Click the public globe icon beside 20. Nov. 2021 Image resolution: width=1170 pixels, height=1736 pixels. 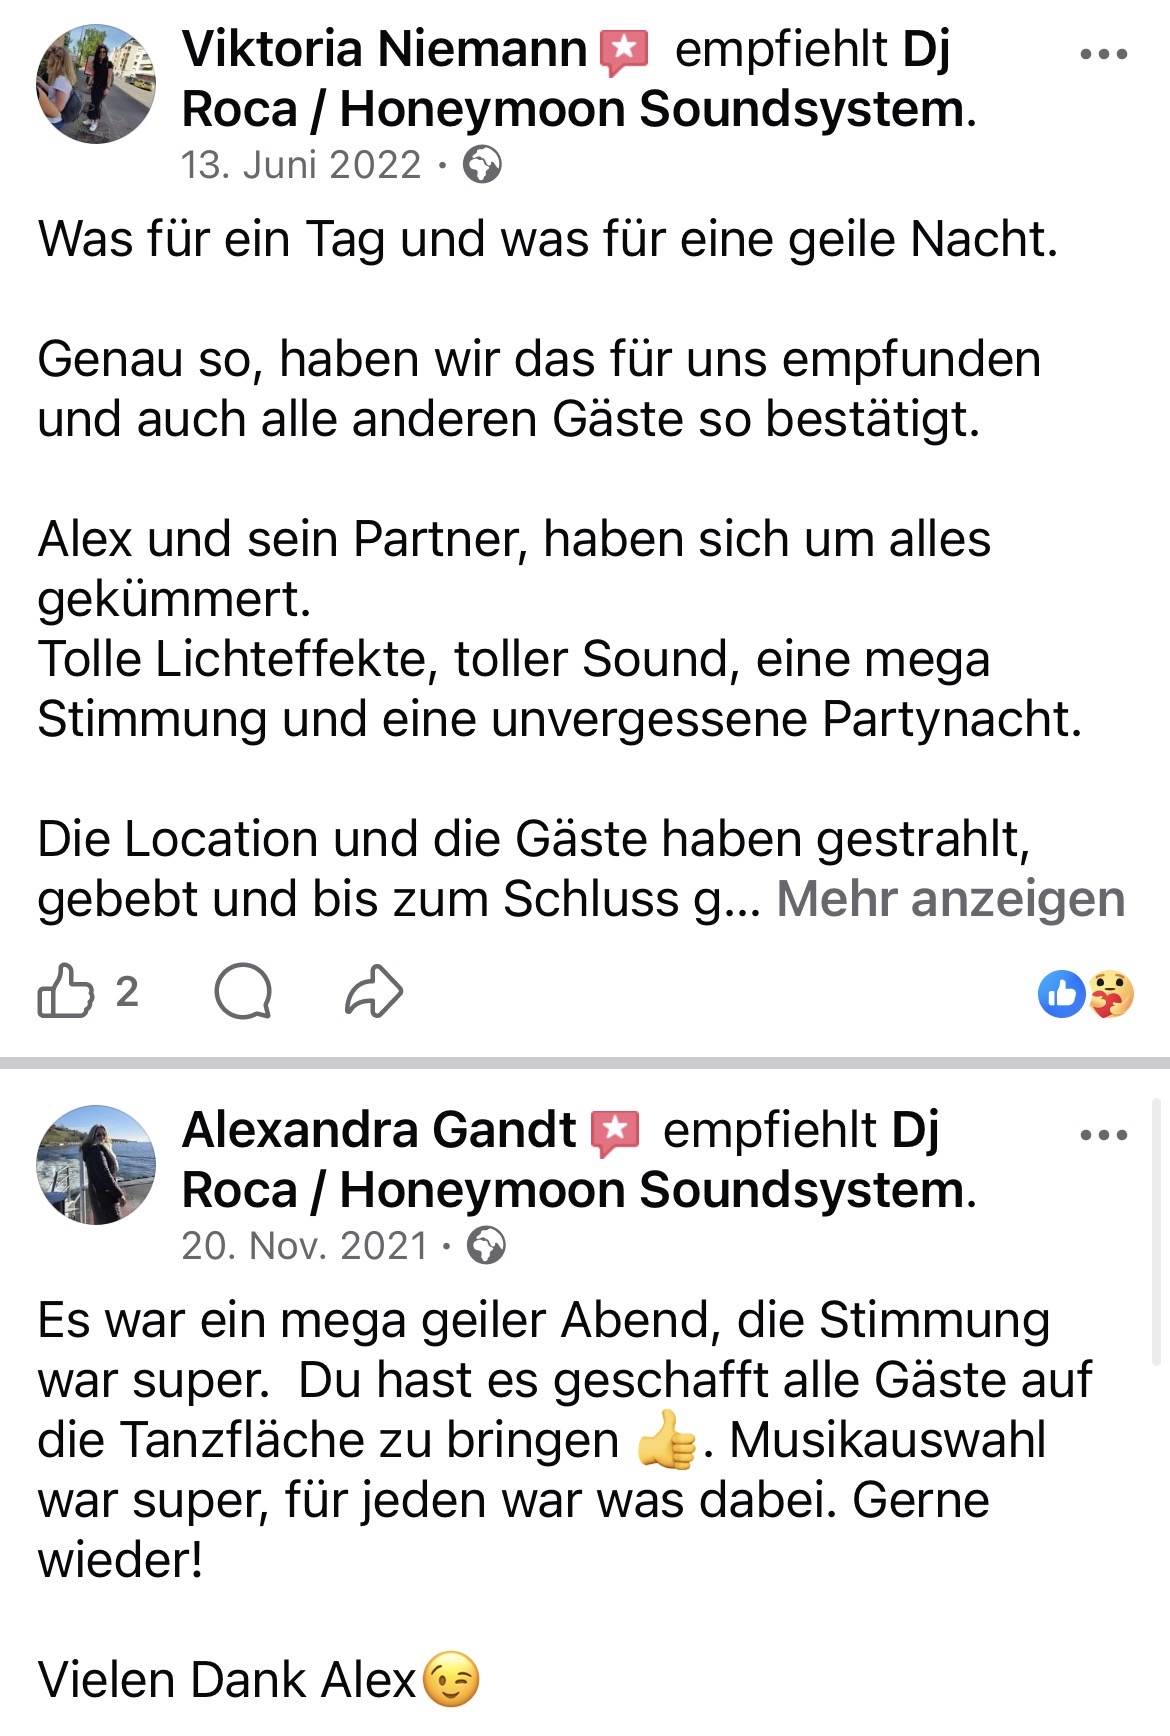487,1246
